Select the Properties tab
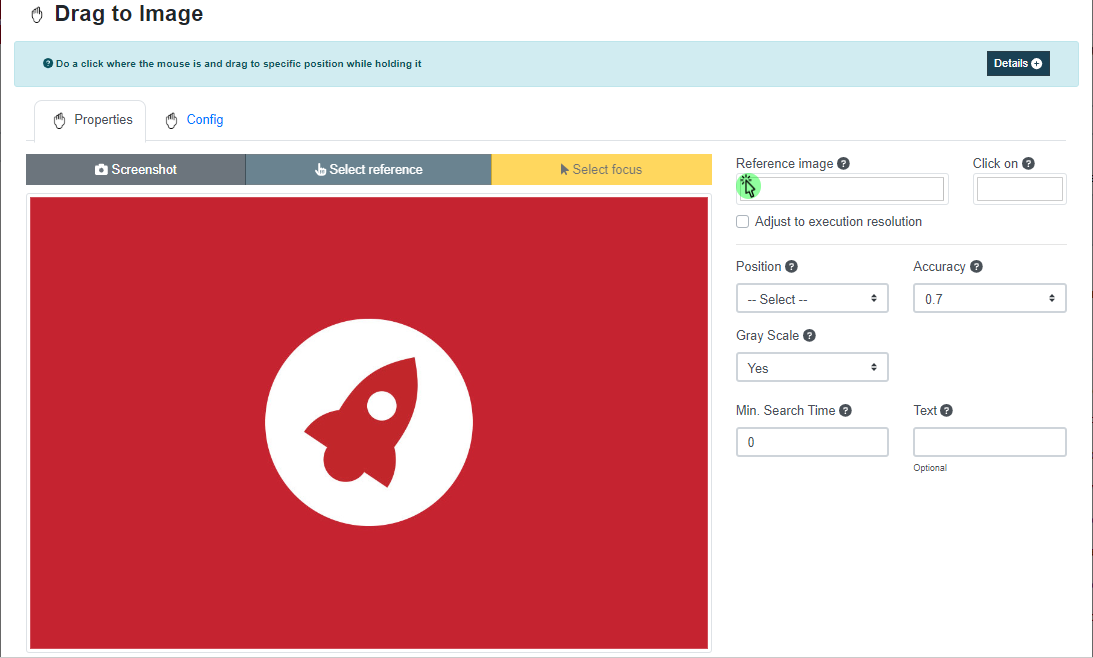 [x=90, y=119]
